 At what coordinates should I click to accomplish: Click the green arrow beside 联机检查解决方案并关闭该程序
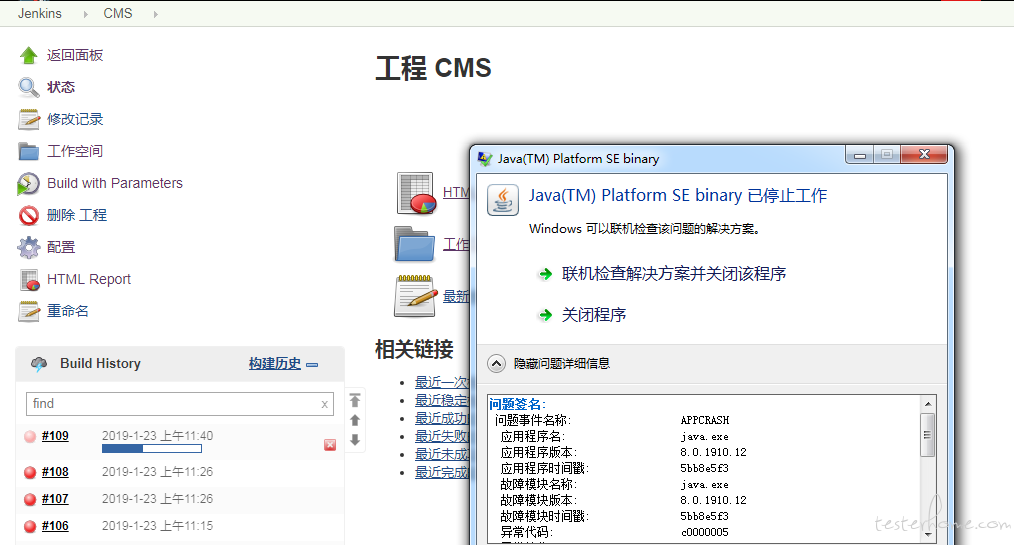(x=546, y=274)
